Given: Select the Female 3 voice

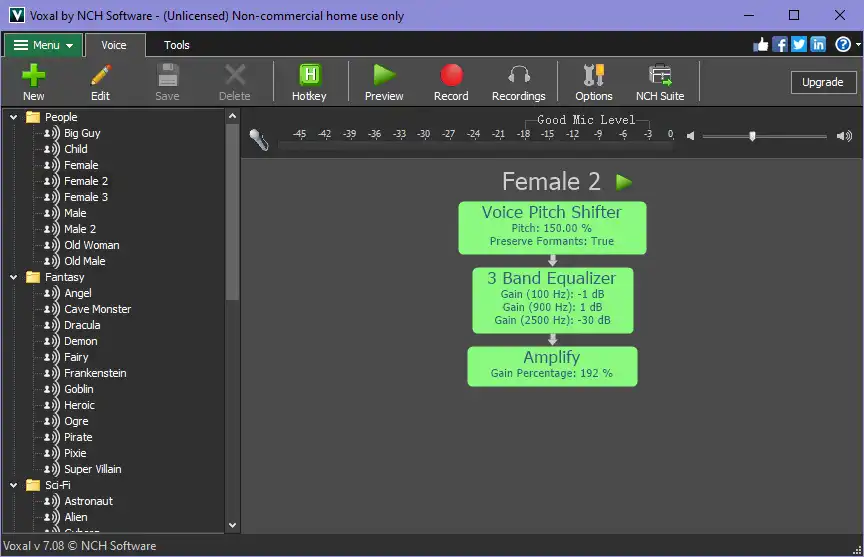Looking at the screenshot, I should 86,197.
